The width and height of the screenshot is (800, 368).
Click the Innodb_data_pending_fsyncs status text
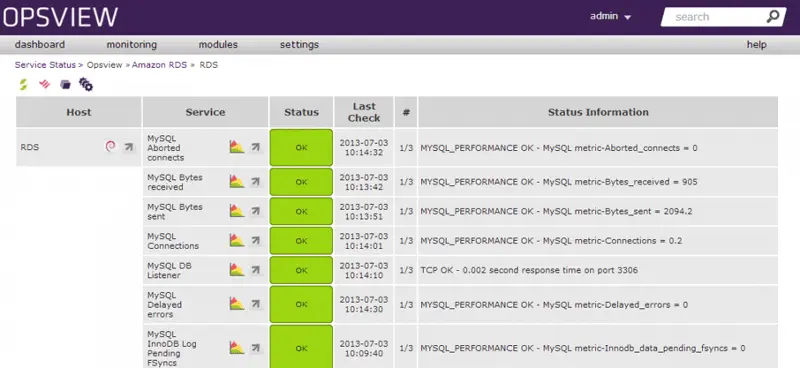point(583,348)
